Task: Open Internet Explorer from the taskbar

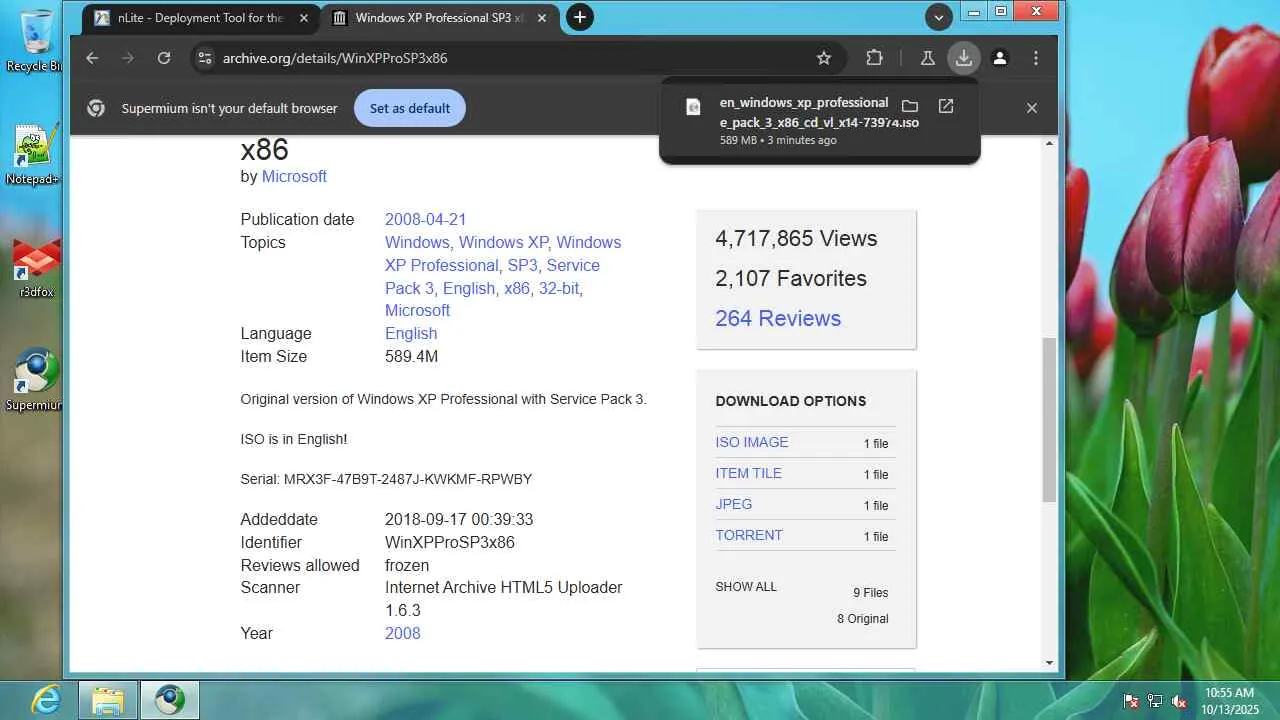Action: (x=44, y=699)
